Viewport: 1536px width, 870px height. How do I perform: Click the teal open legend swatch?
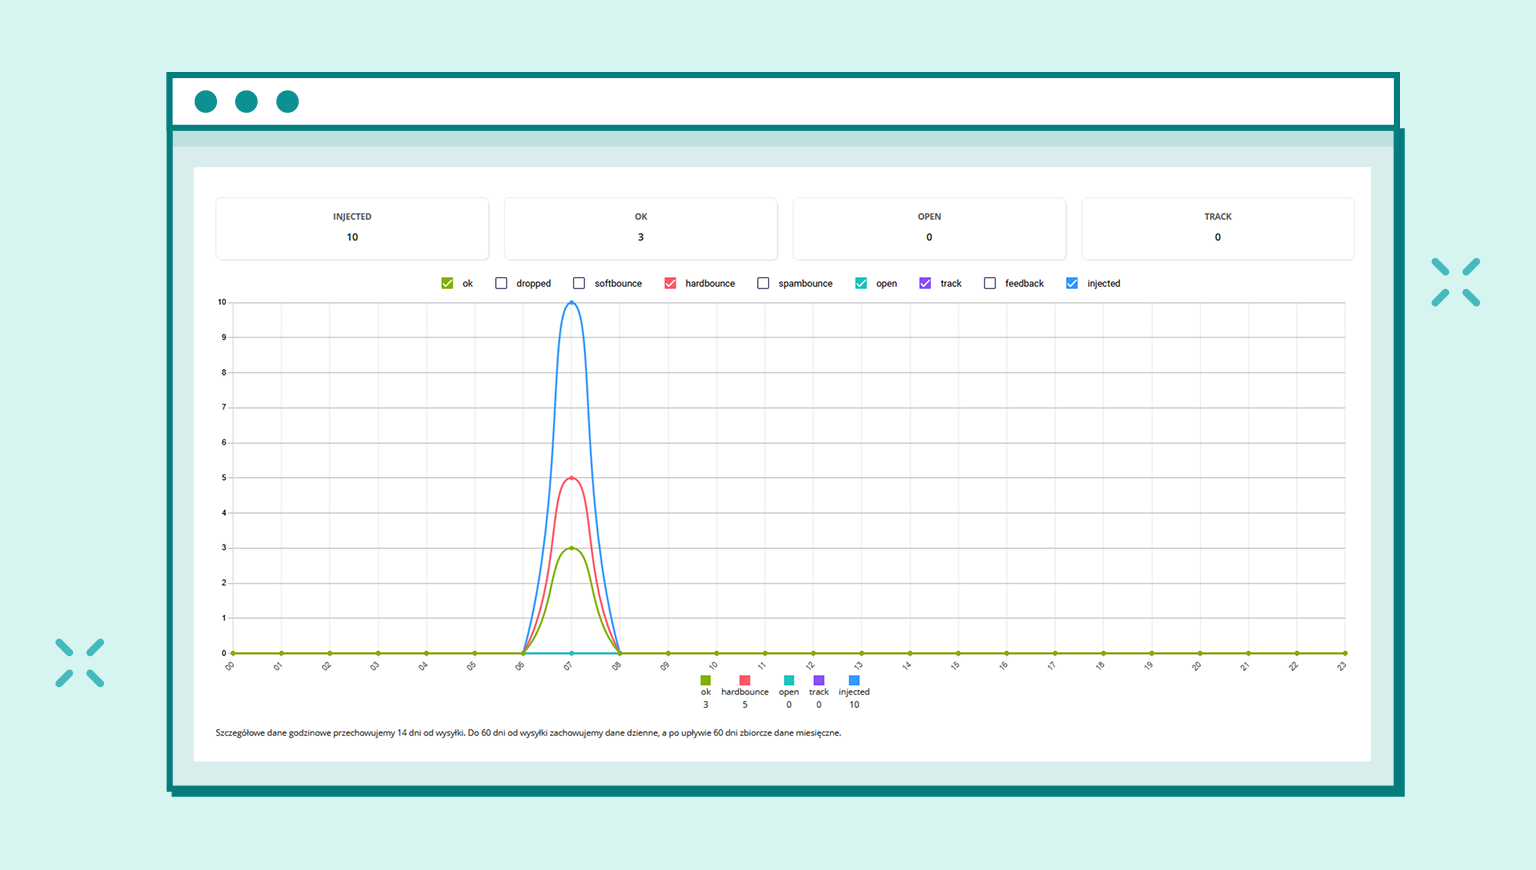click(x=788, y=681)
